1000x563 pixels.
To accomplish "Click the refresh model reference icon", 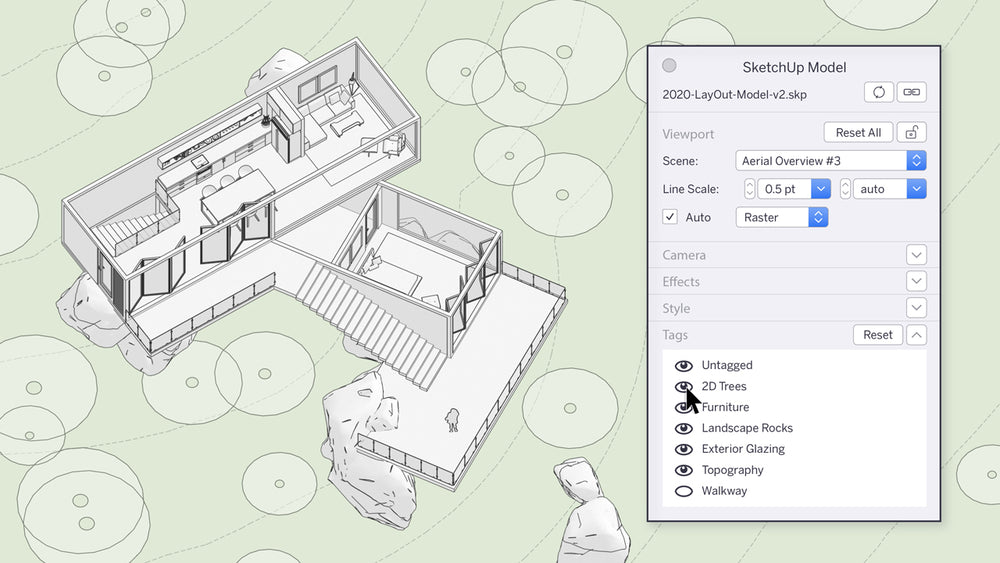I will [878, 93].
